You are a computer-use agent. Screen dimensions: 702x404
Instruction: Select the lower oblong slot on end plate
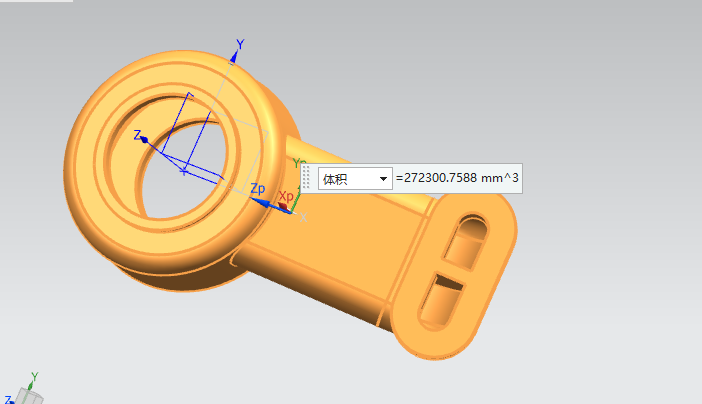tap(441, 298)
